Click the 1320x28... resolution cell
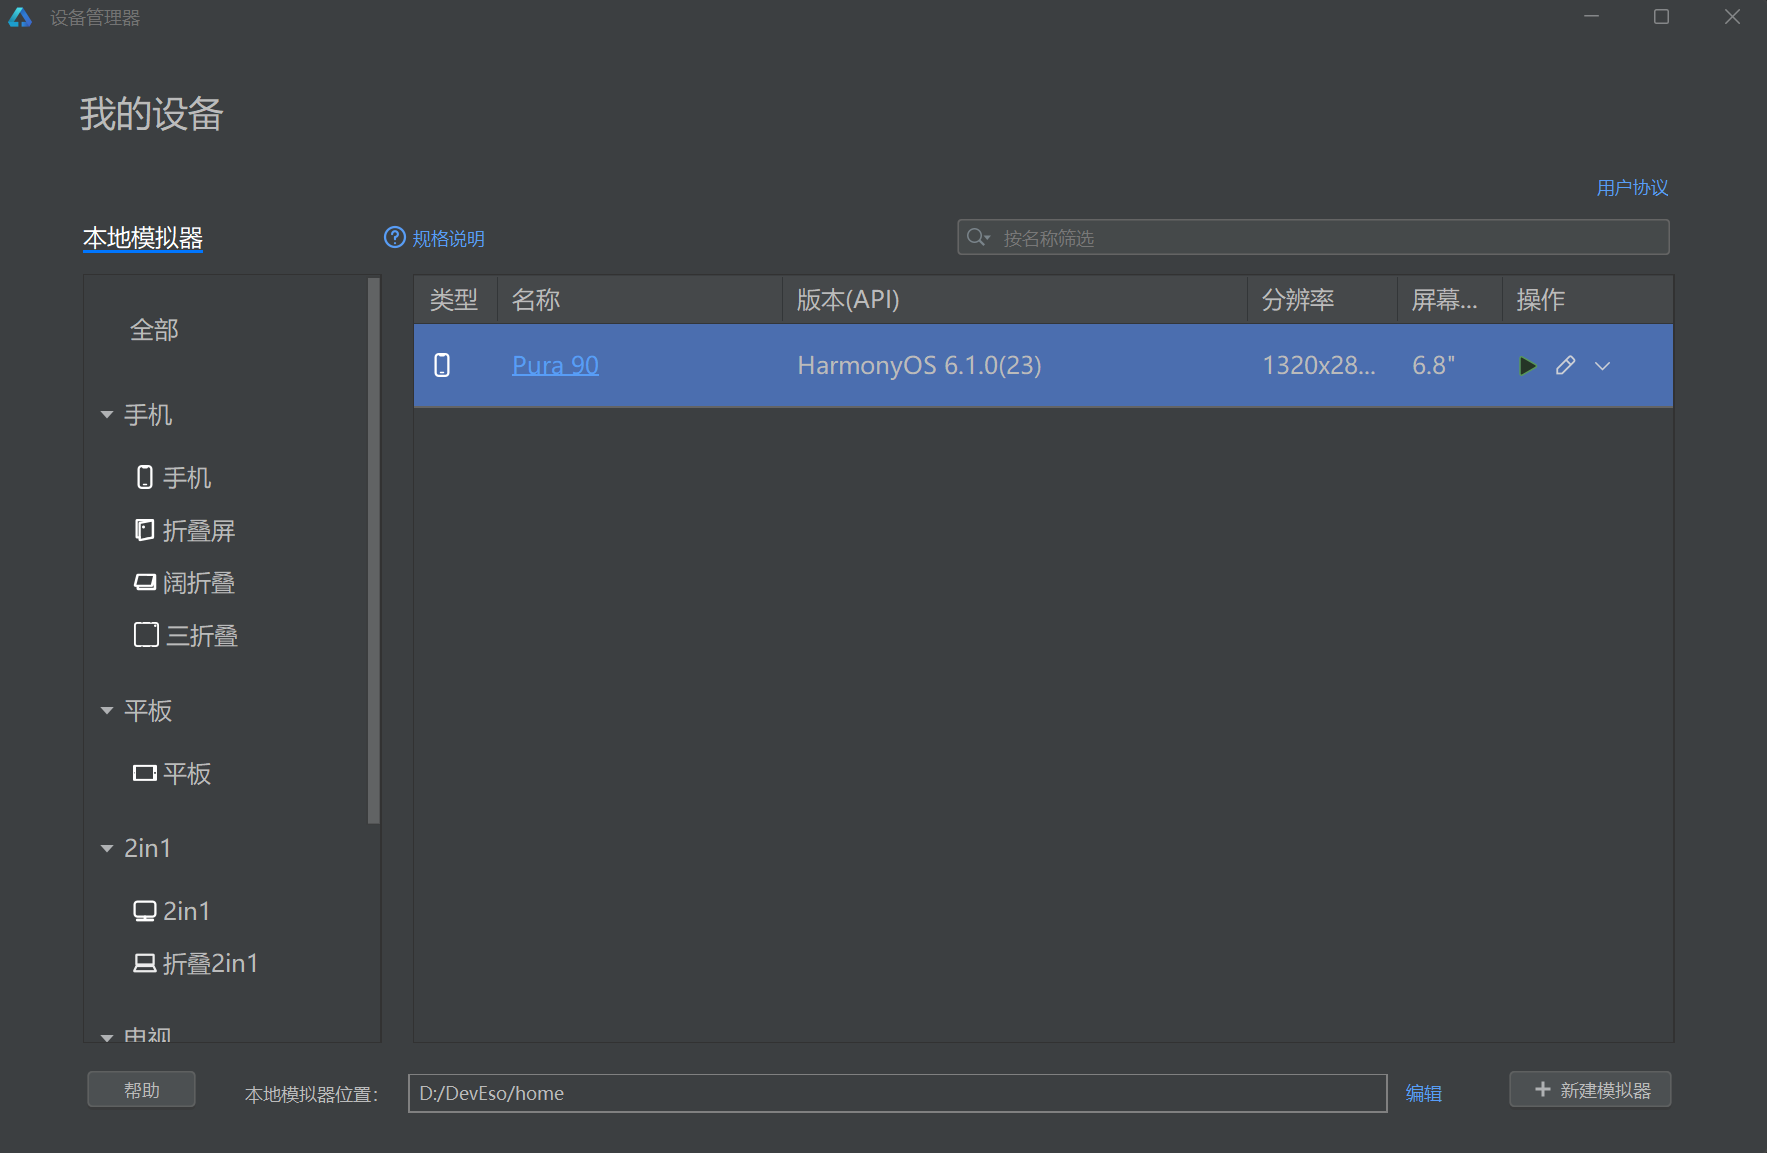 [x=1319, y=365]
